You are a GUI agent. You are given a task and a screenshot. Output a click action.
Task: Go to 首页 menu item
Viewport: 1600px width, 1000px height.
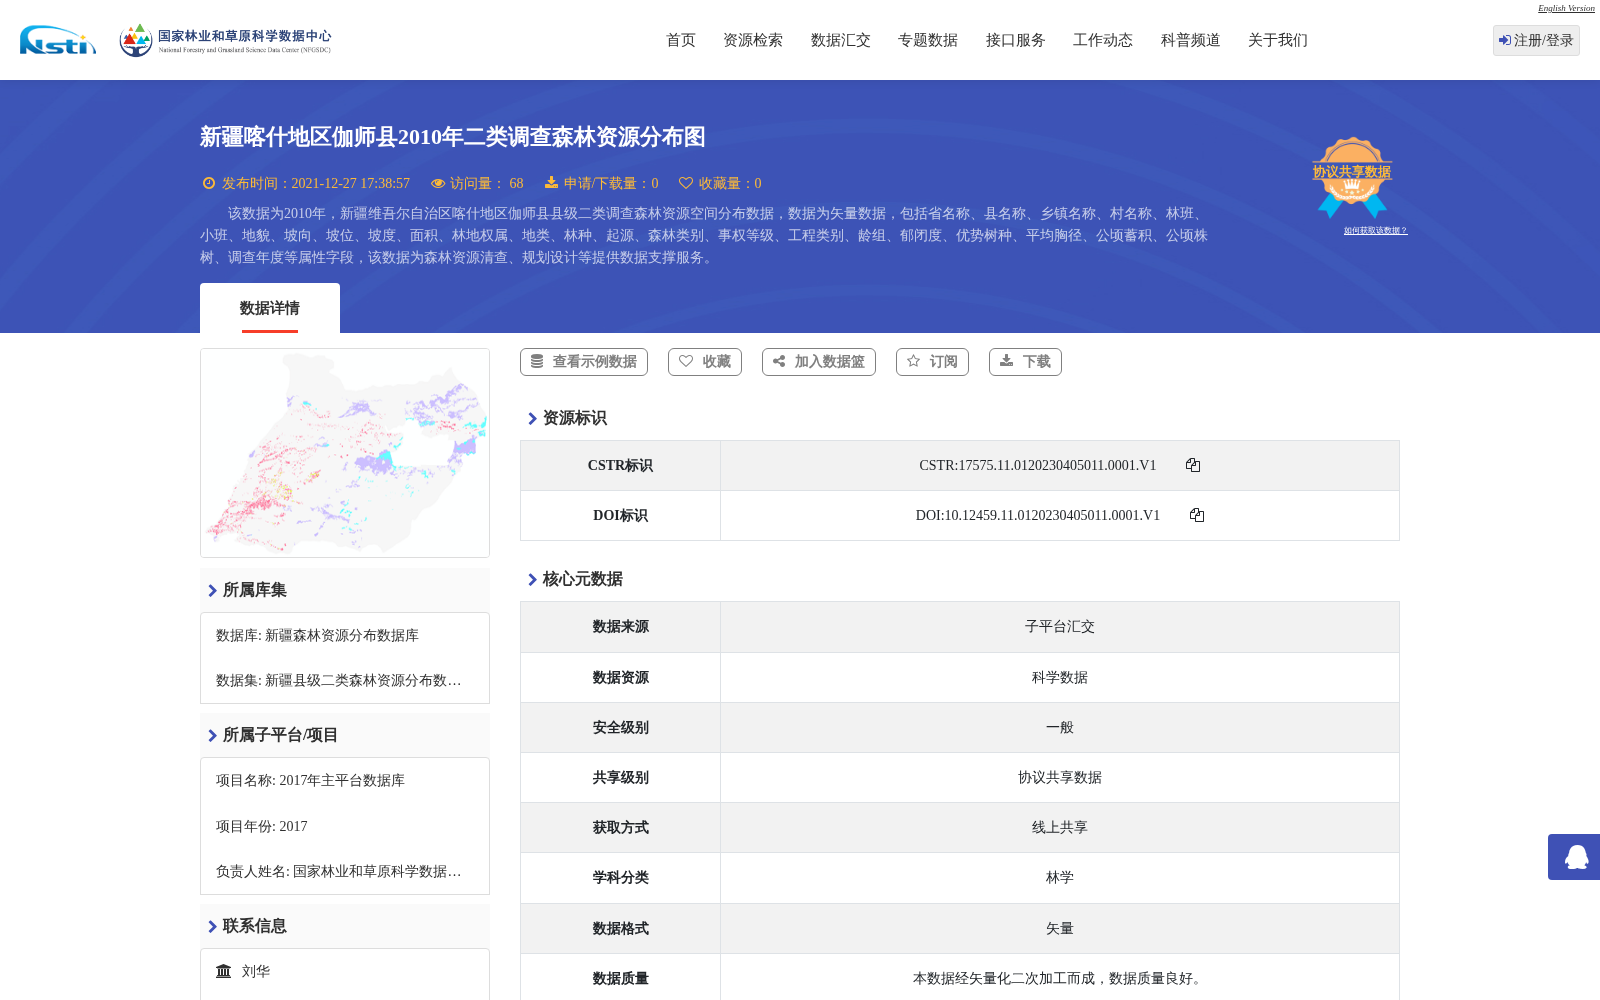tap(681, 40)
